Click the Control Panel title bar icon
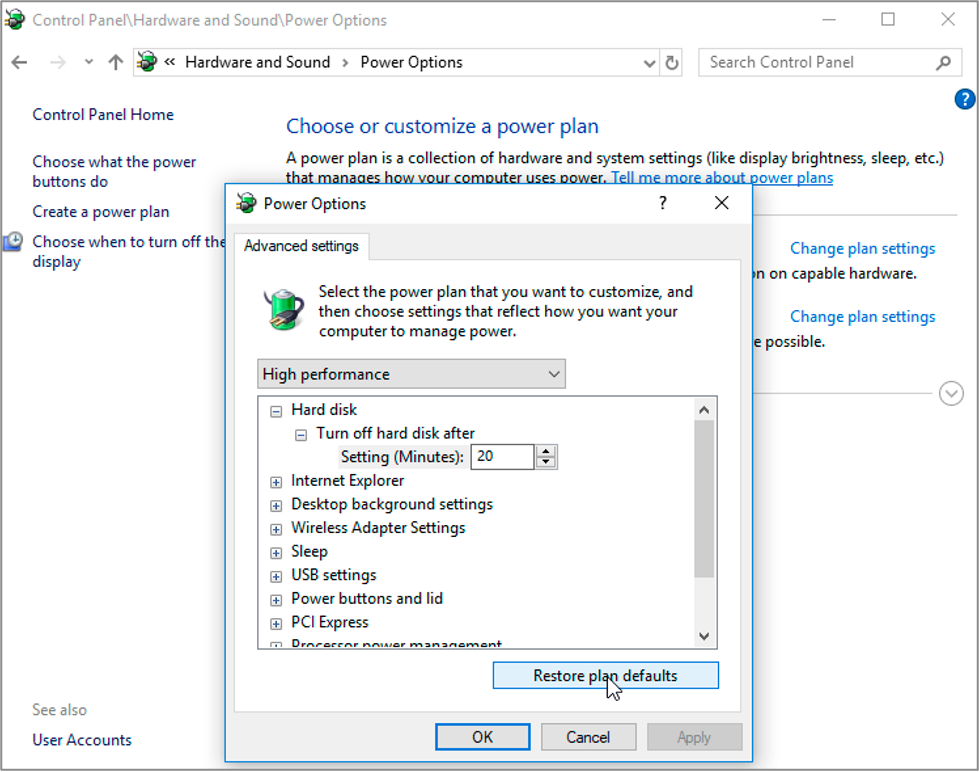 click(x=14, y=20)
